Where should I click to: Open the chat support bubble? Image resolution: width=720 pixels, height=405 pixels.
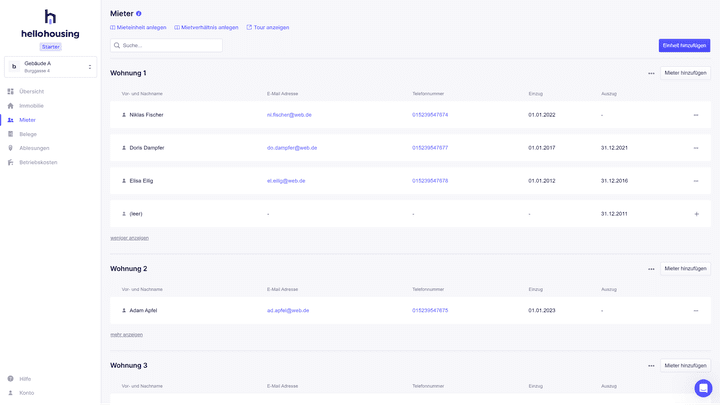pos(703,388)
